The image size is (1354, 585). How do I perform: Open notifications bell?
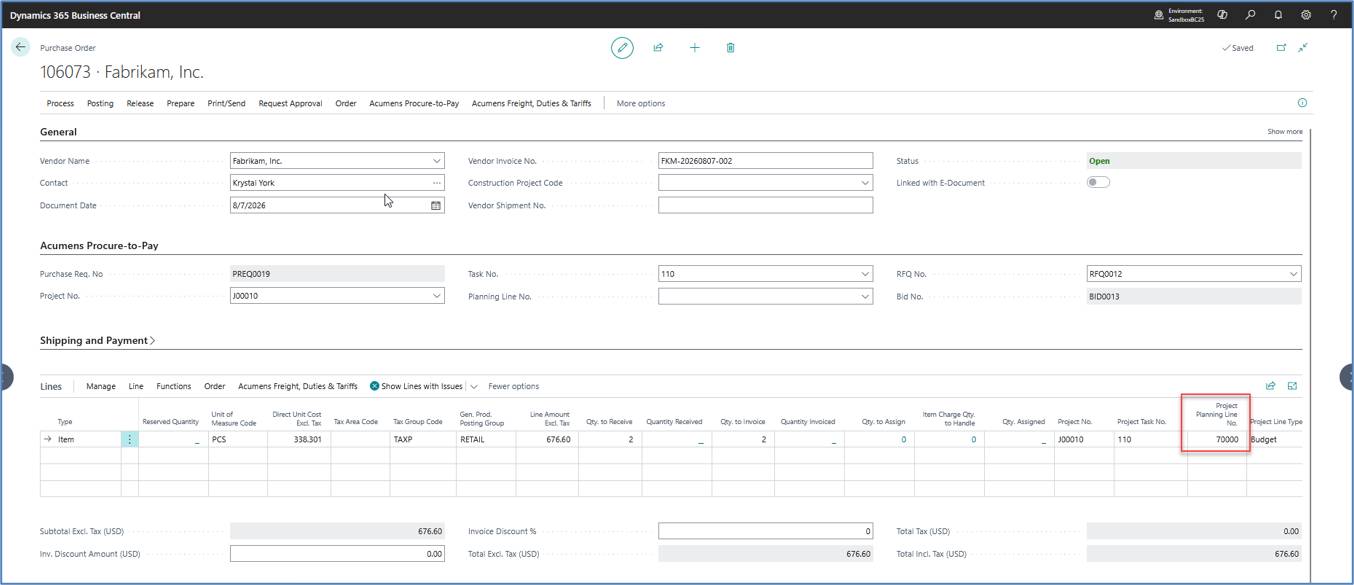[x=1278, y=15]
